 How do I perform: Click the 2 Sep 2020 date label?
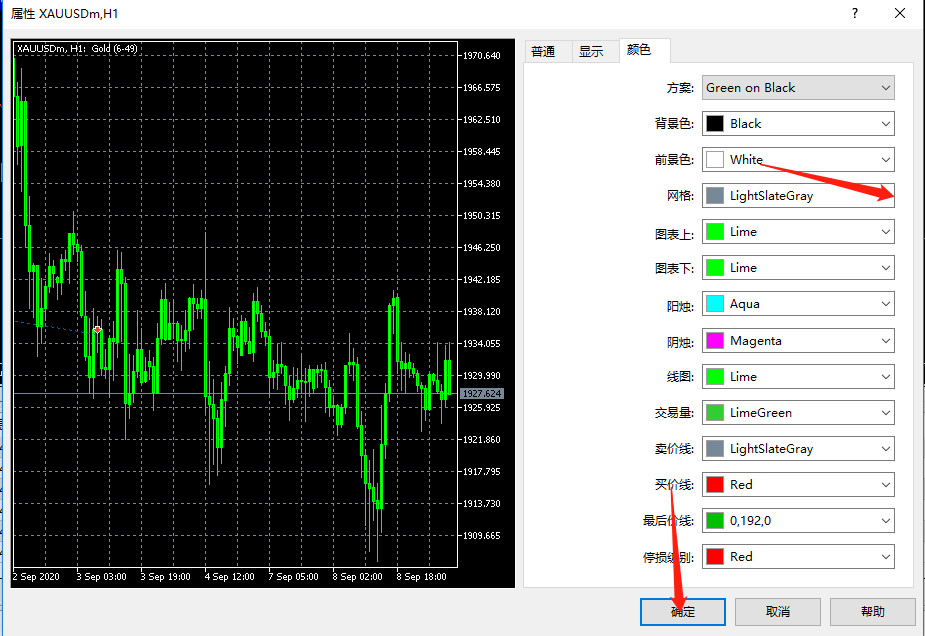36,576
